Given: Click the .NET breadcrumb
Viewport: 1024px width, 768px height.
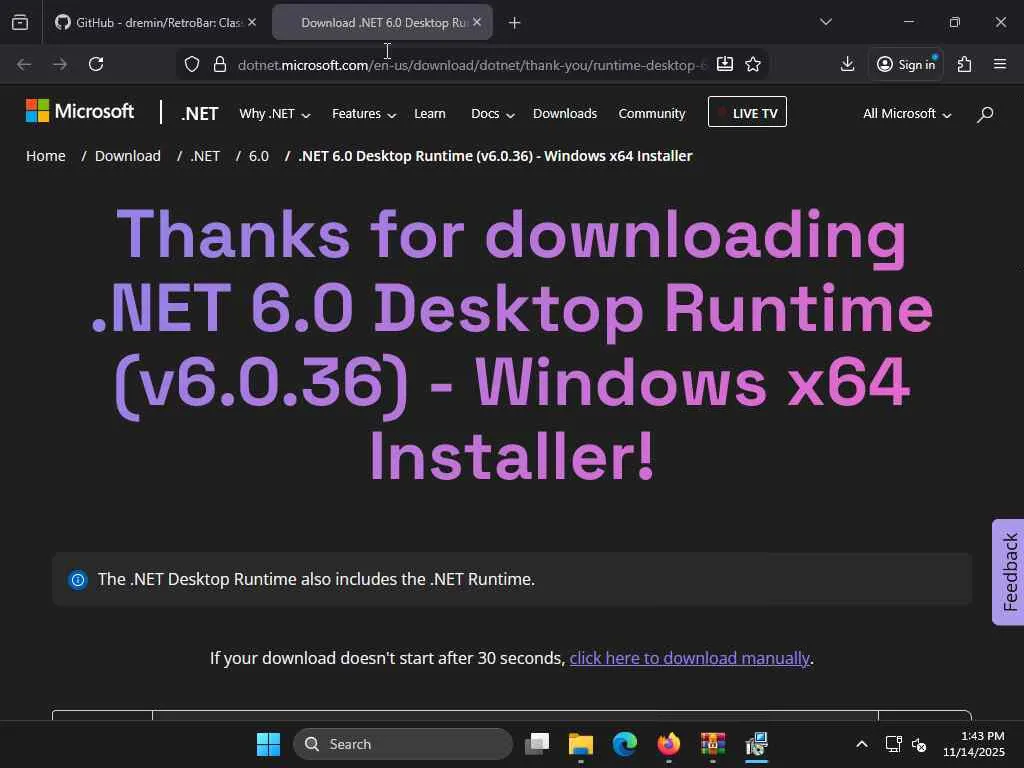Looking at the screenshot, I should (205, 156).
